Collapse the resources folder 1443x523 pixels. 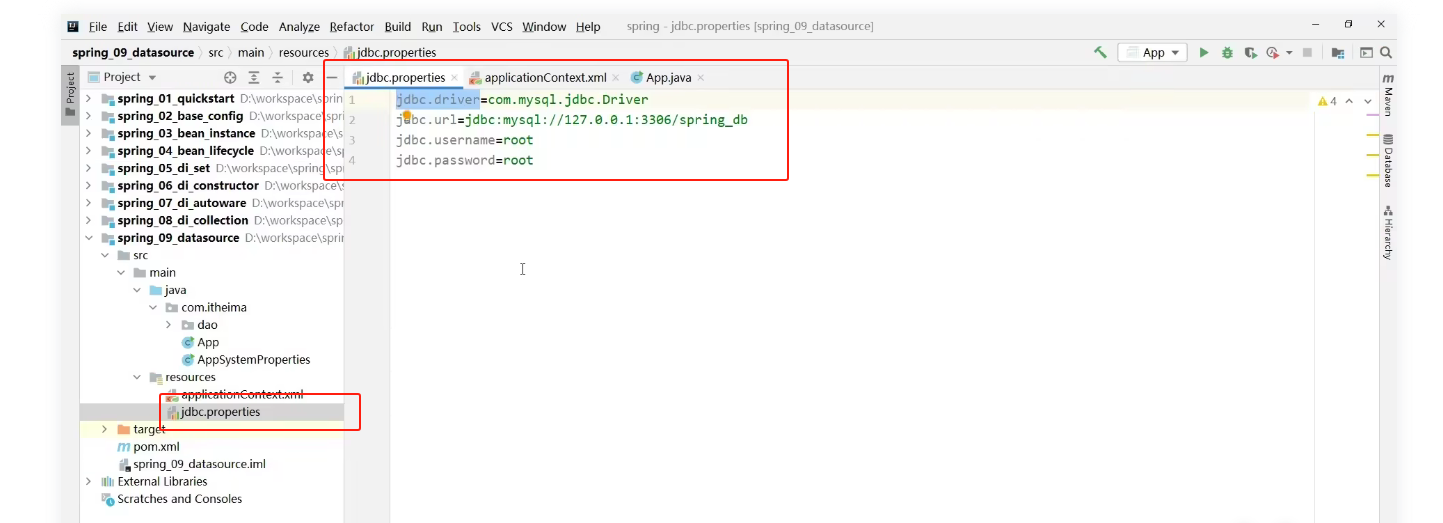click(x=137, y=377)
